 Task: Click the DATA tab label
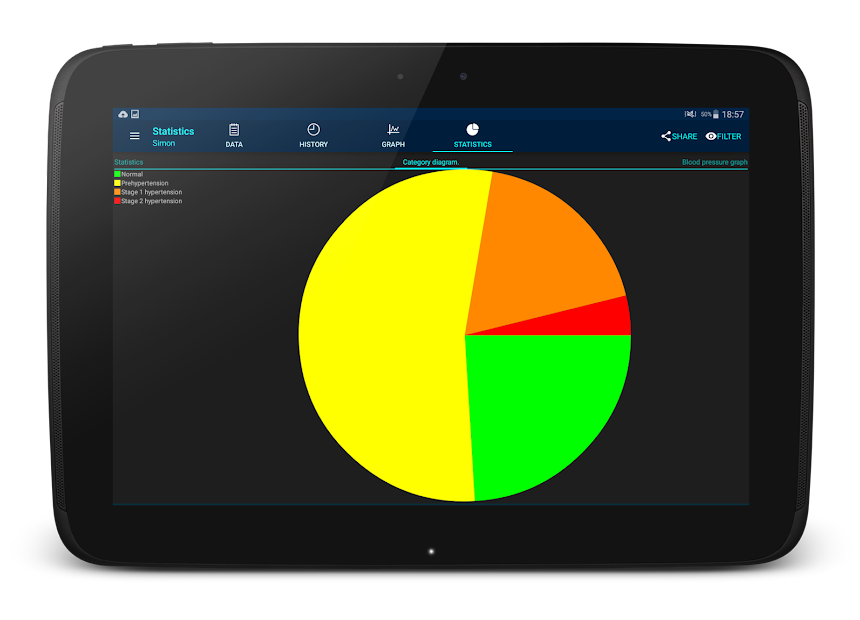(x=234, y=144)
